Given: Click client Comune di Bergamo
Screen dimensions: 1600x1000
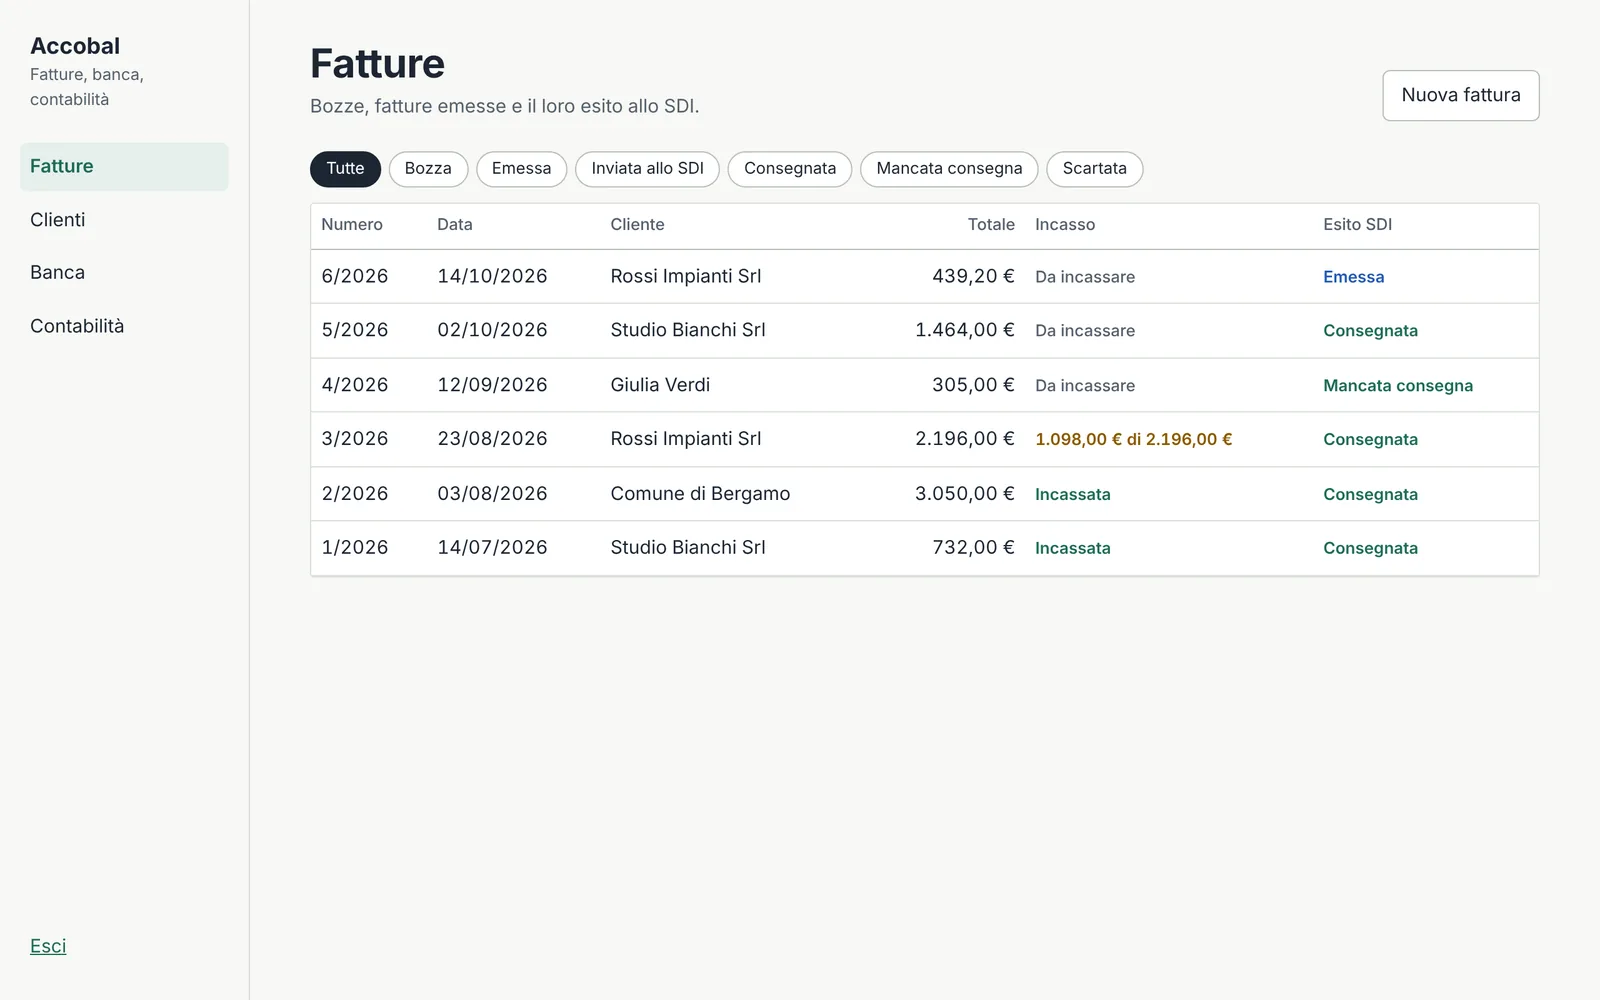Looking at the screenshot, I should (700, 494).
